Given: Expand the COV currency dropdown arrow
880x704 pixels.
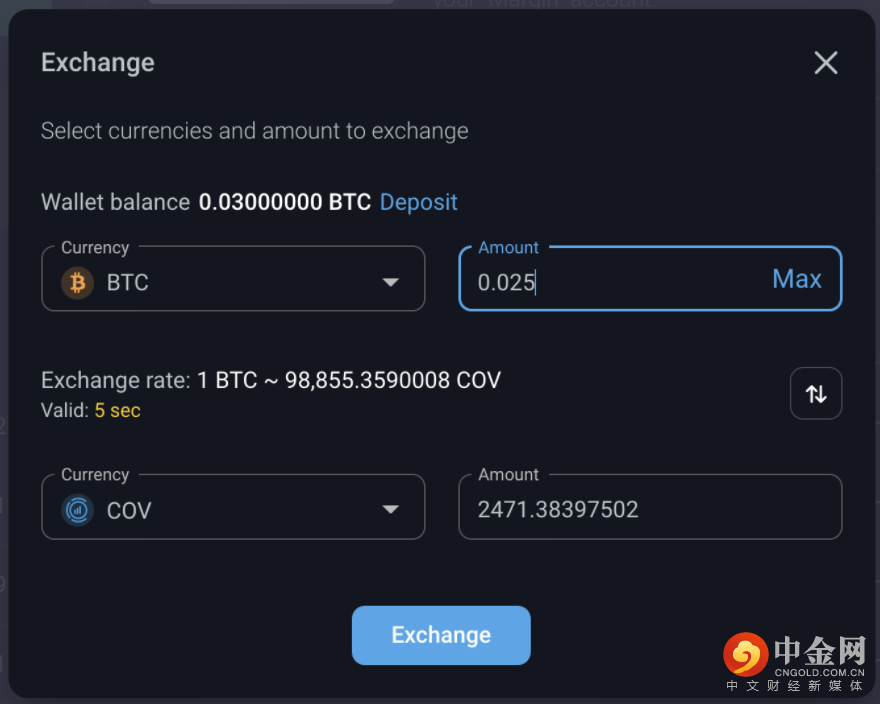Looking at the screenshot, I should tap(391, 510).
